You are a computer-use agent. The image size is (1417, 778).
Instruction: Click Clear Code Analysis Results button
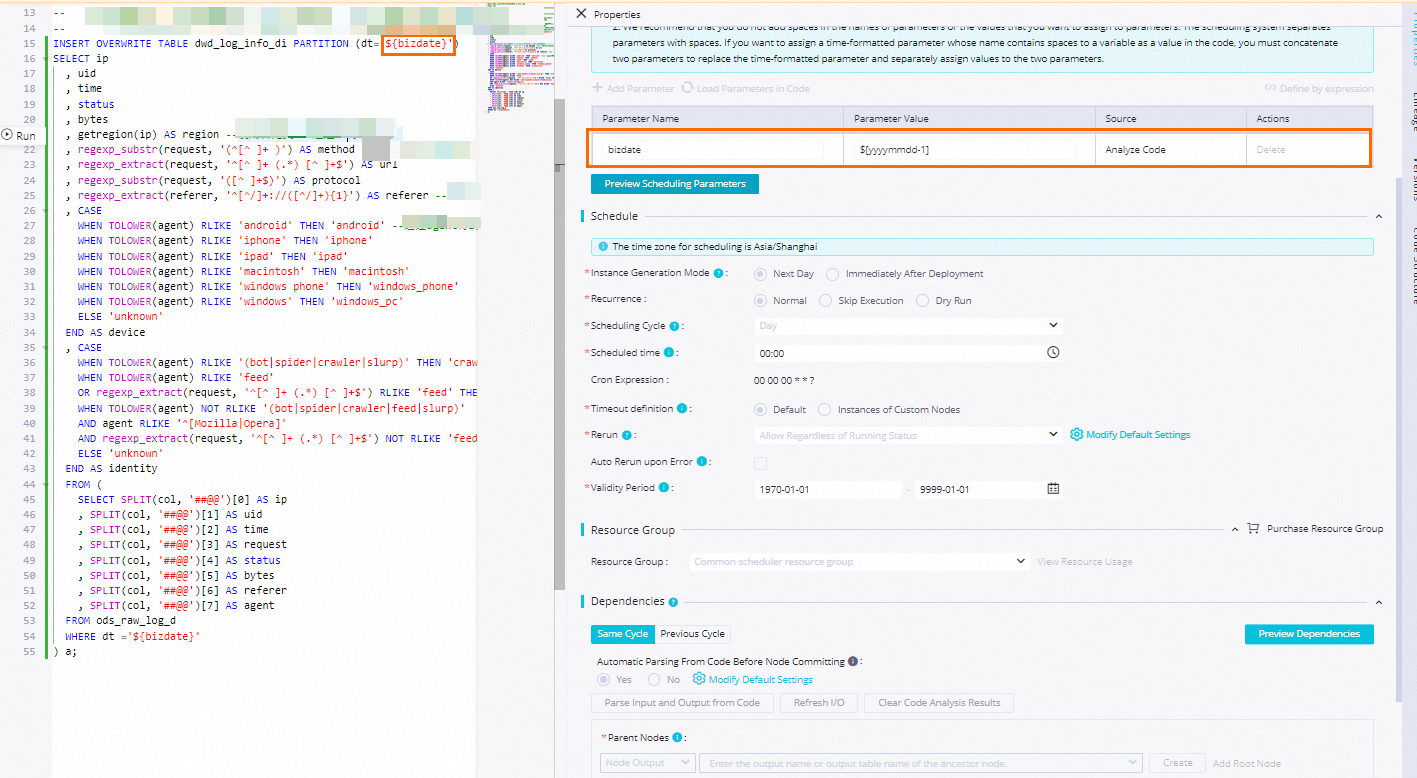click(939, 703)
